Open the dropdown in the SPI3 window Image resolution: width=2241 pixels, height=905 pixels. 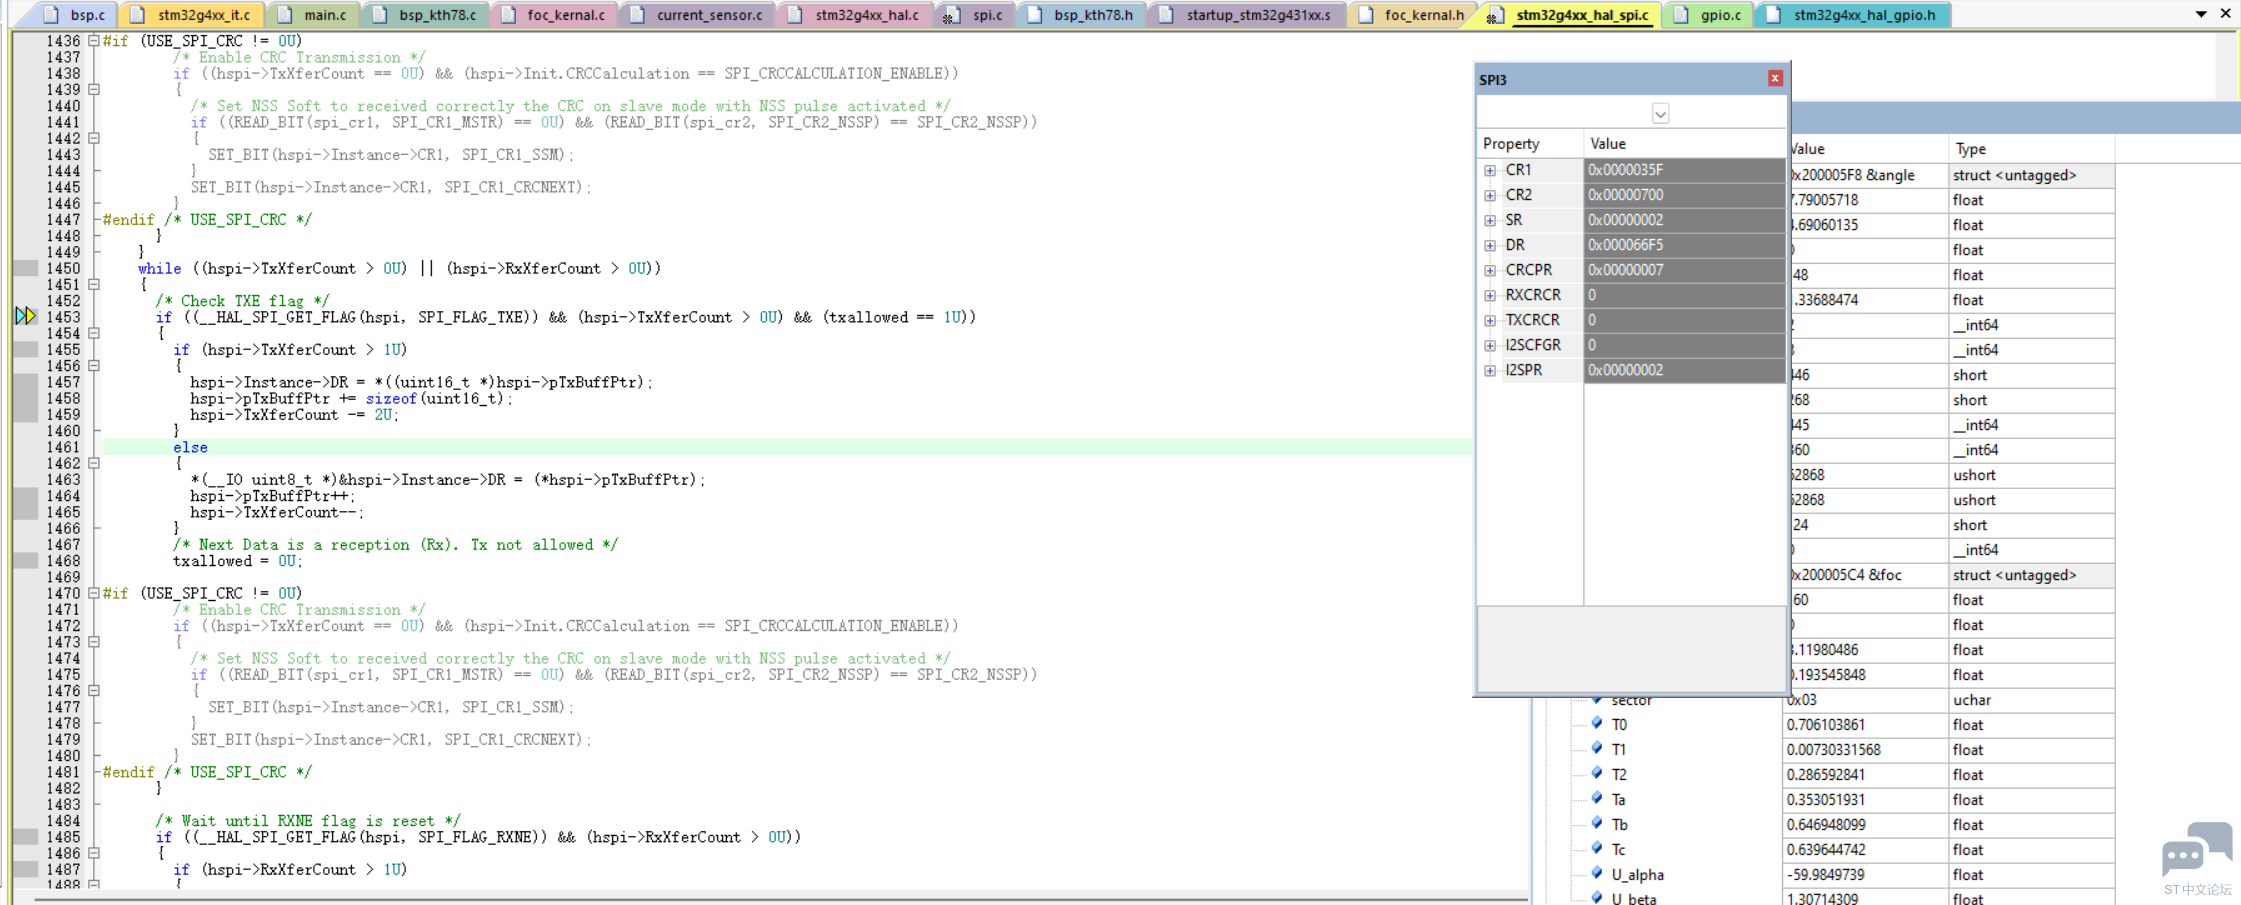coord(1660,114)
